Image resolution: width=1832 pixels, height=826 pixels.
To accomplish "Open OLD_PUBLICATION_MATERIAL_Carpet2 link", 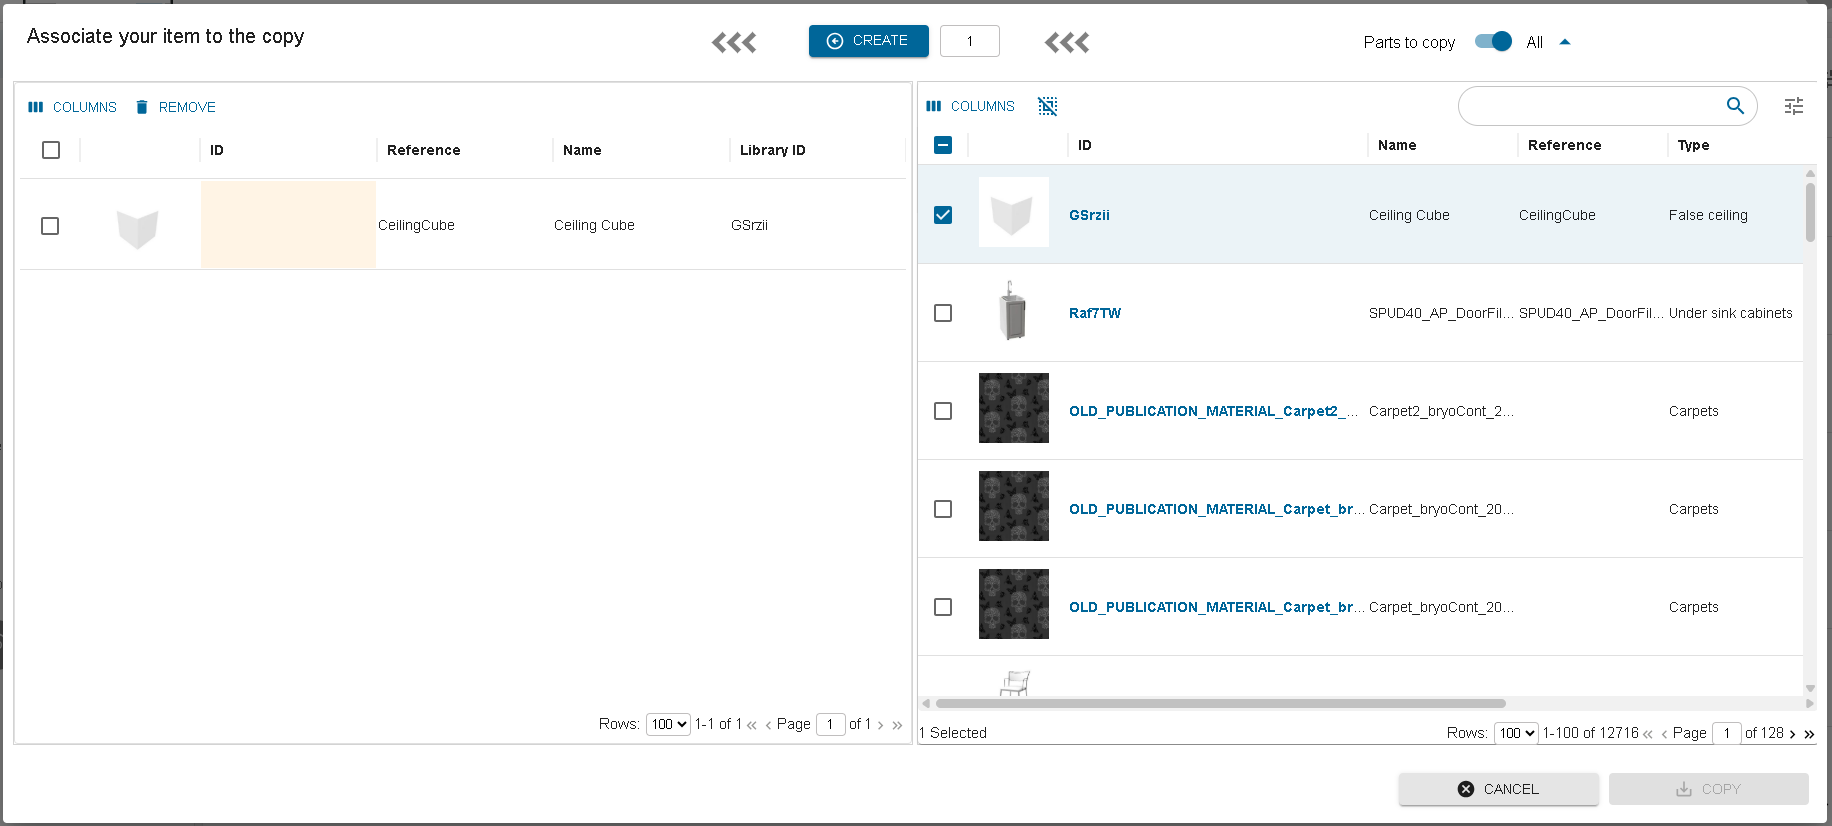I will pos(1213,411).
